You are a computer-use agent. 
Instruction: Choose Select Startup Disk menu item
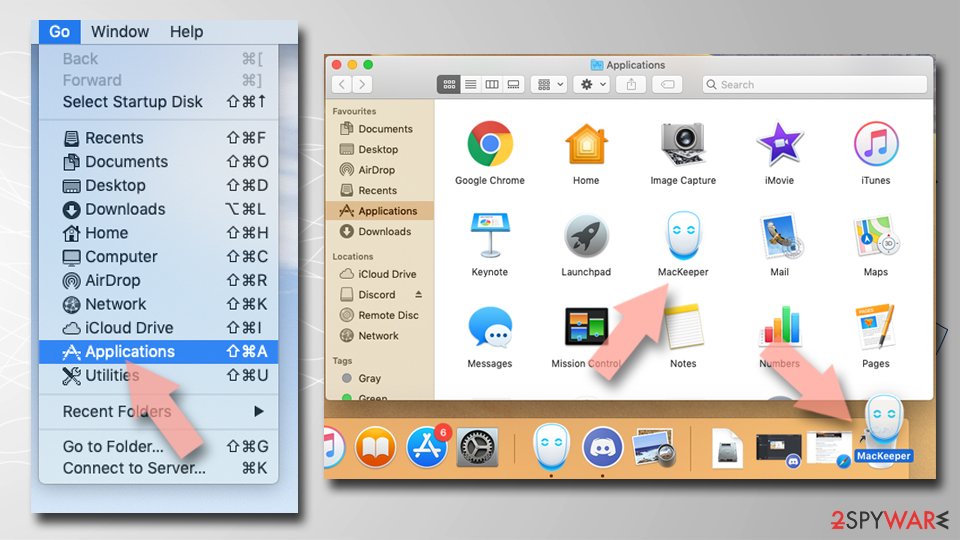point(158,102)
